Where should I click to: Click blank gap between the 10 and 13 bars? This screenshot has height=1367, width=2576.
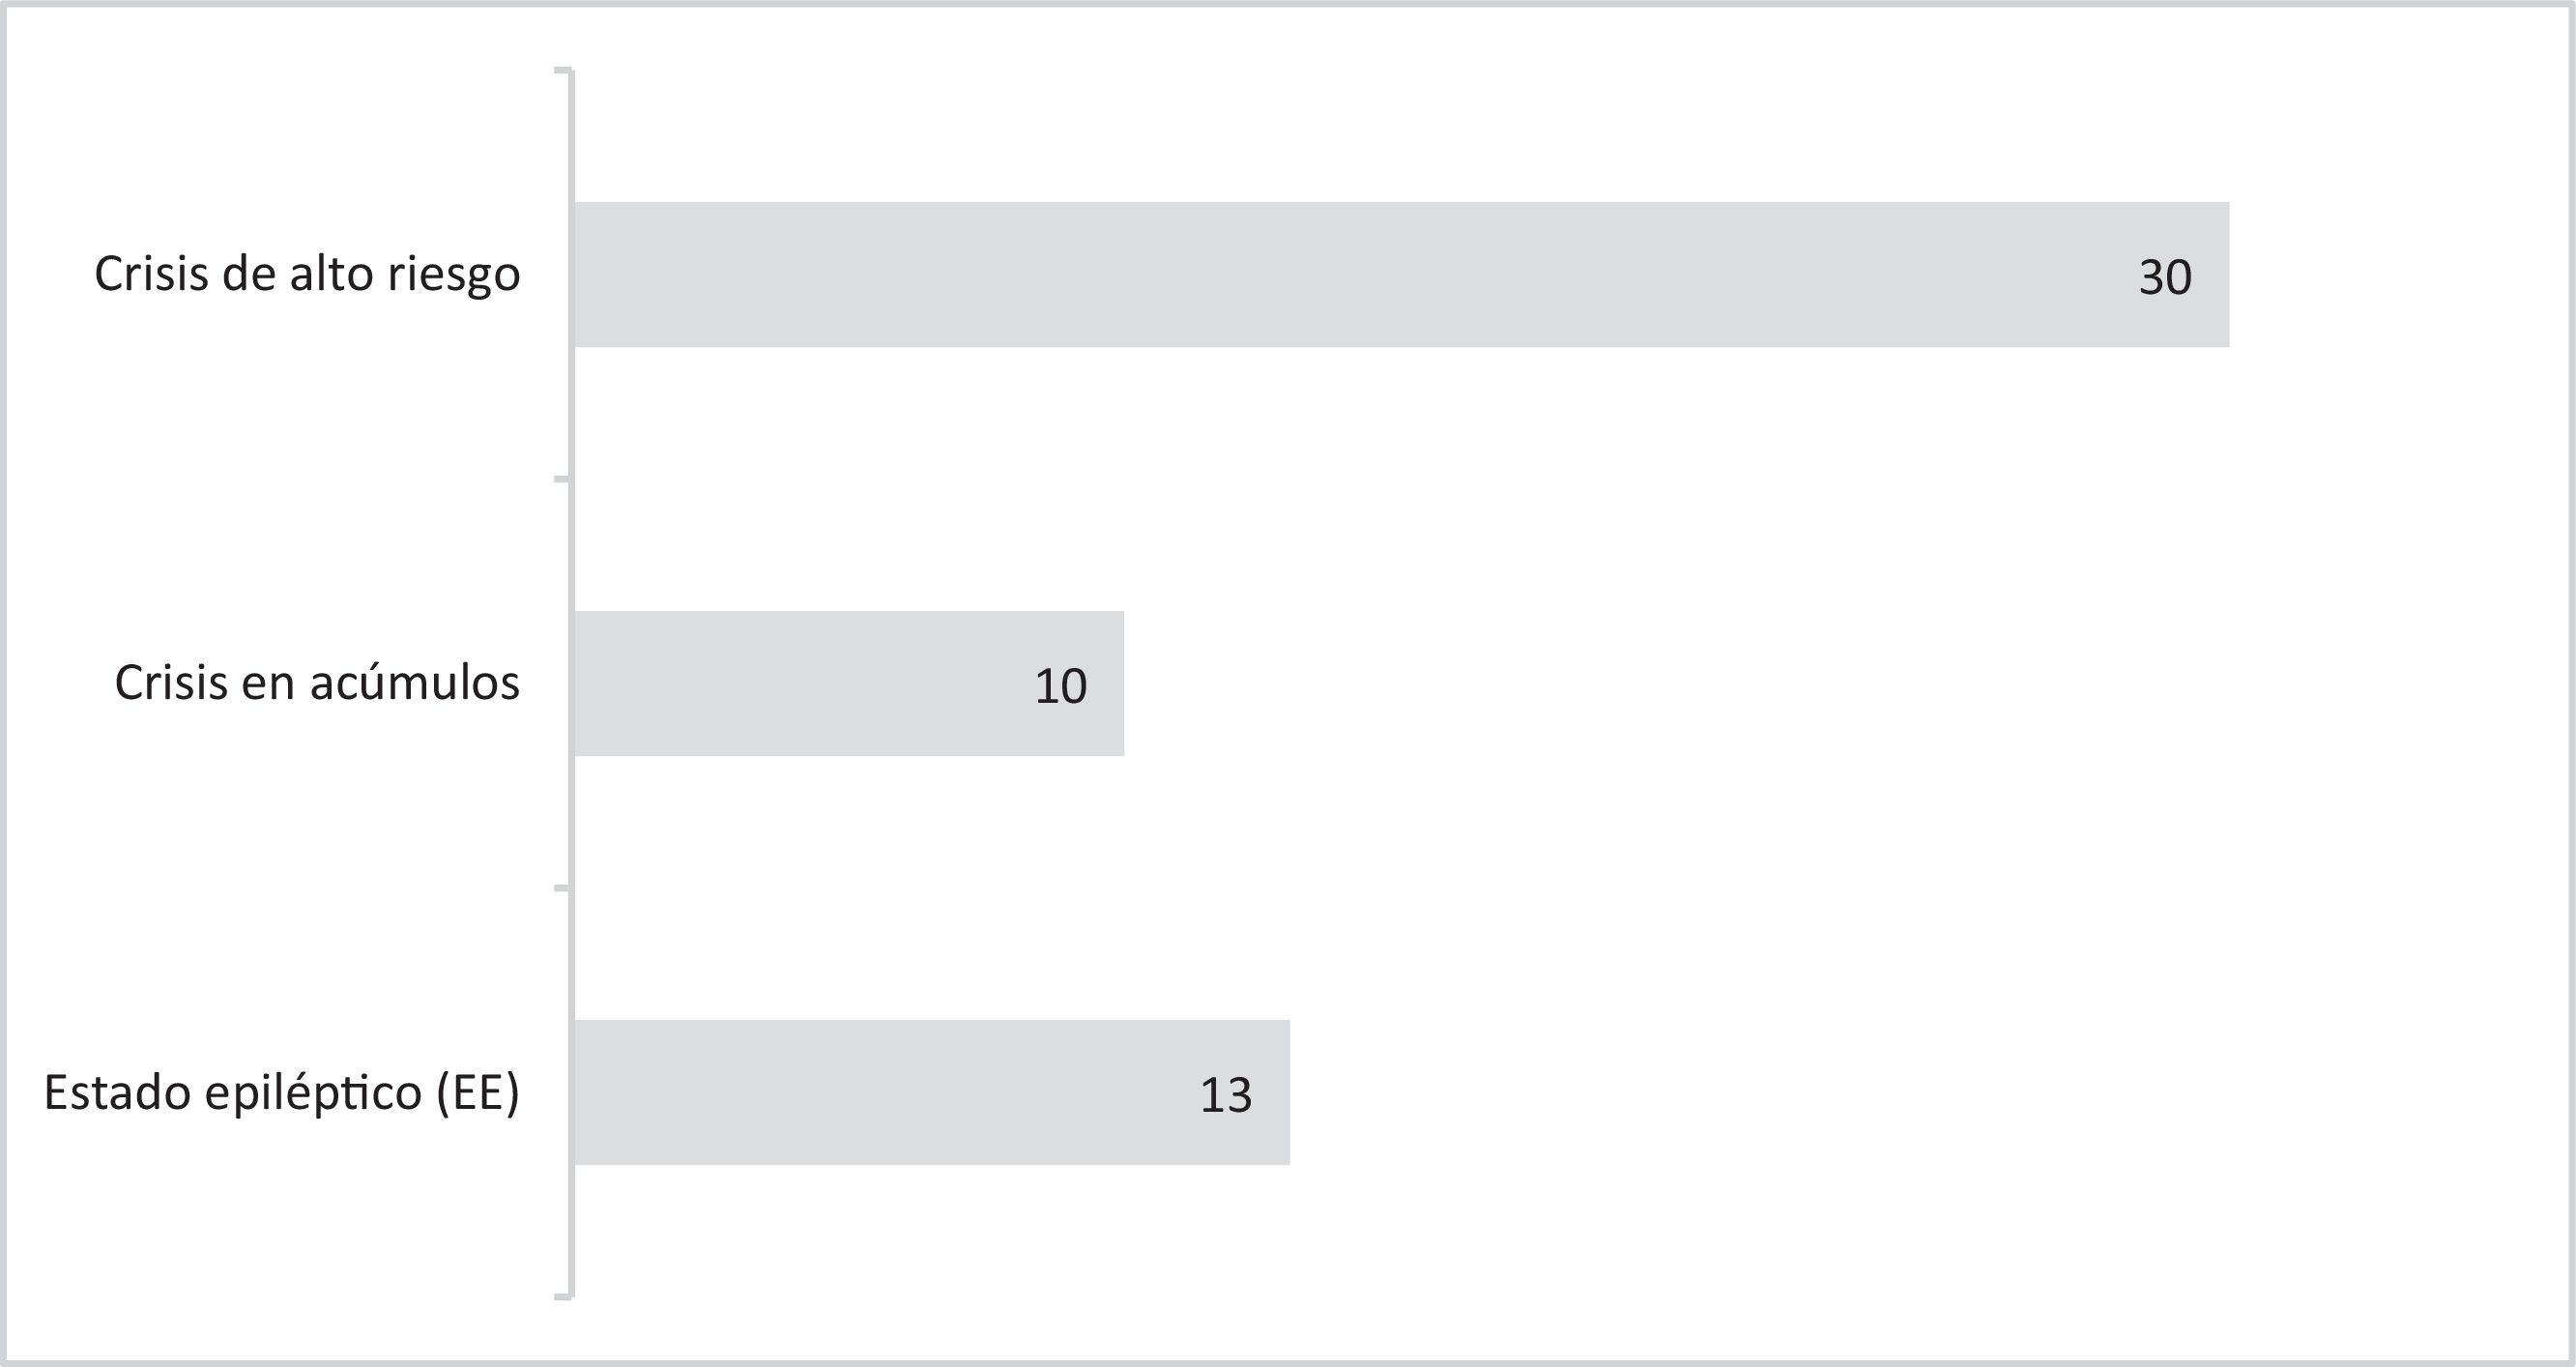pyautogui.click(x=1400, y=888)
